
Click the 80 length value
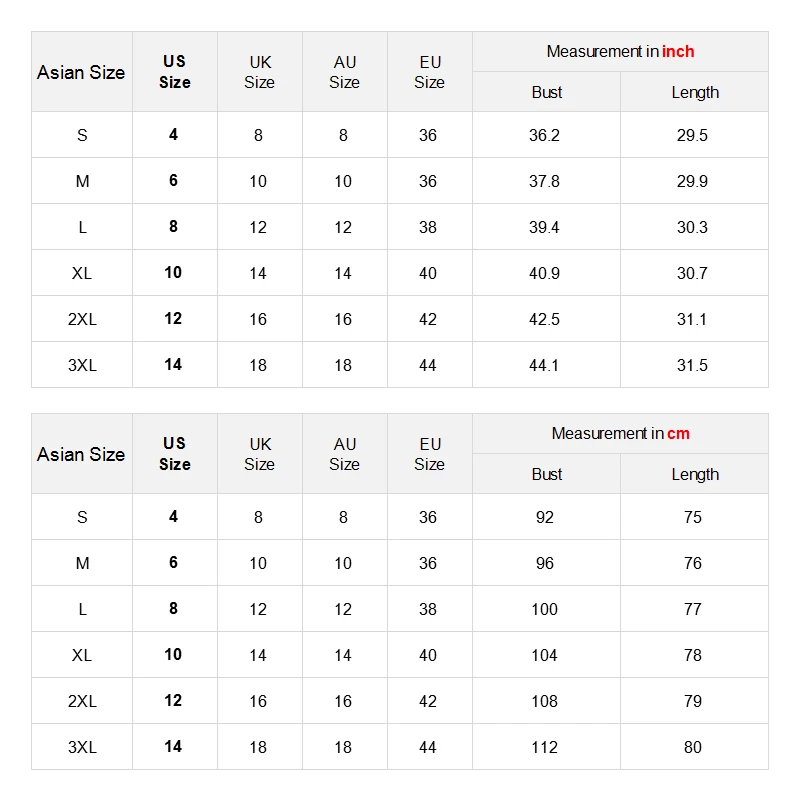(693, 747)
